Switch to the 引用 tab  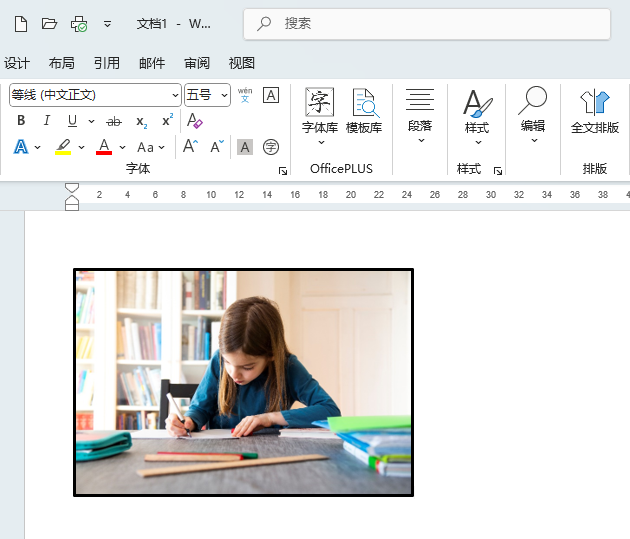[106, 63]
